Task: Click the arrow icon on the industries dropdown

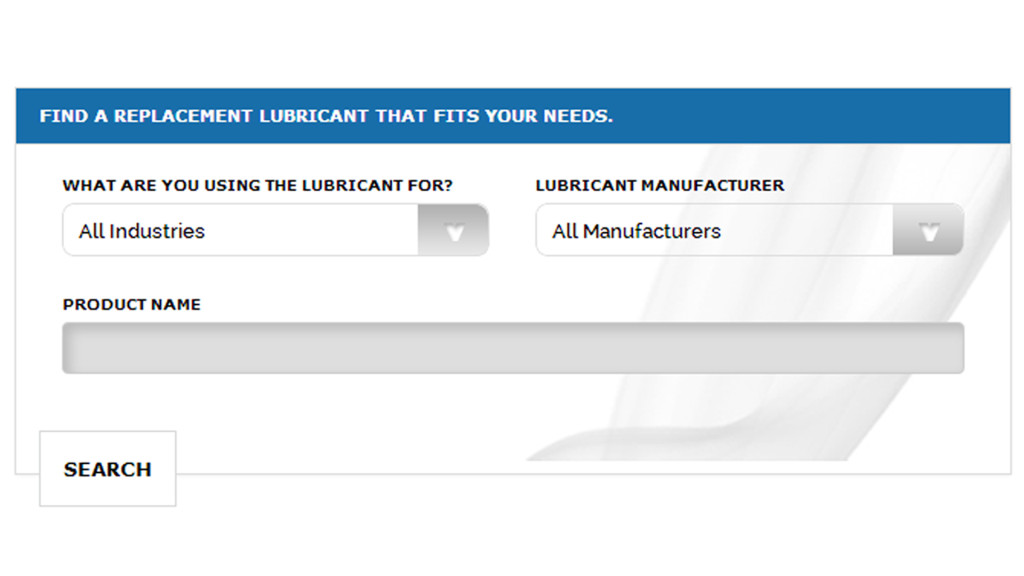Action: click(454, 231)
